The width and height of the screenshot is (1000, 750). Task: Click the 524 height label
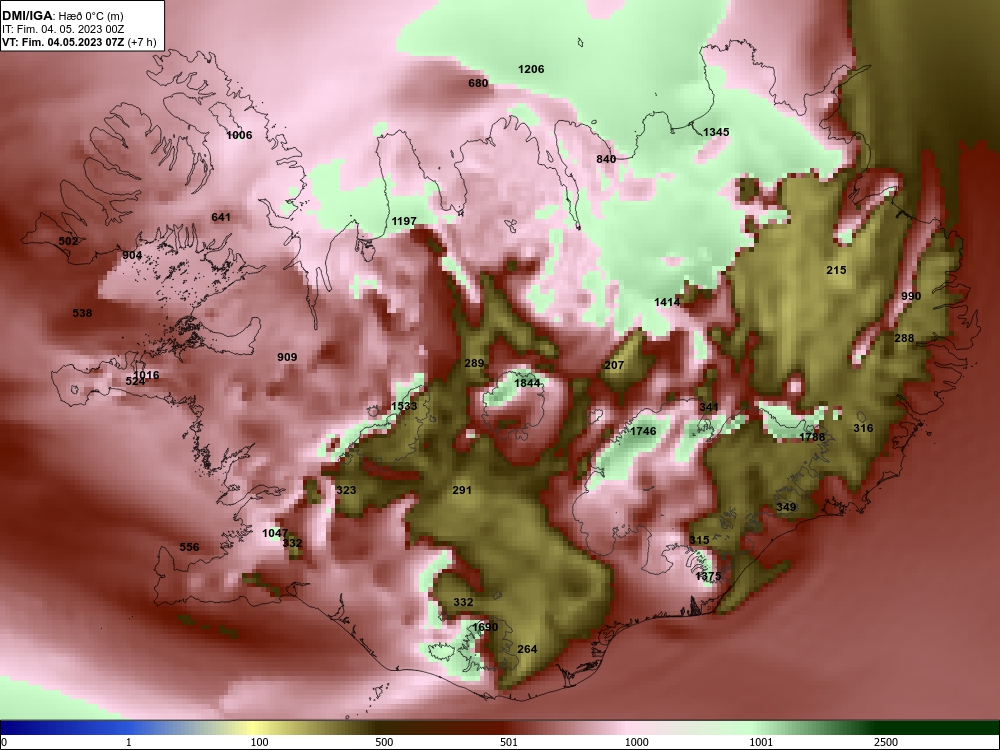coord(135,381)
